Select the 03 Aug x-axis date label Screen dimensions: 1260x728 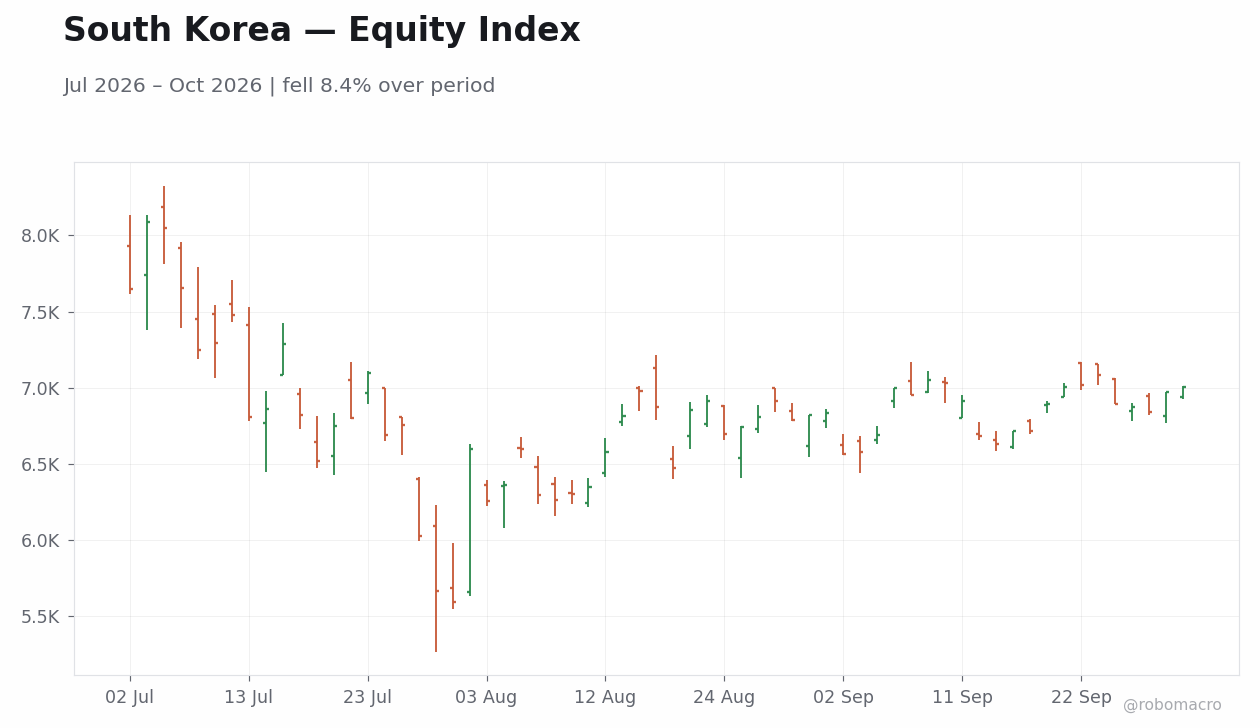486,697
